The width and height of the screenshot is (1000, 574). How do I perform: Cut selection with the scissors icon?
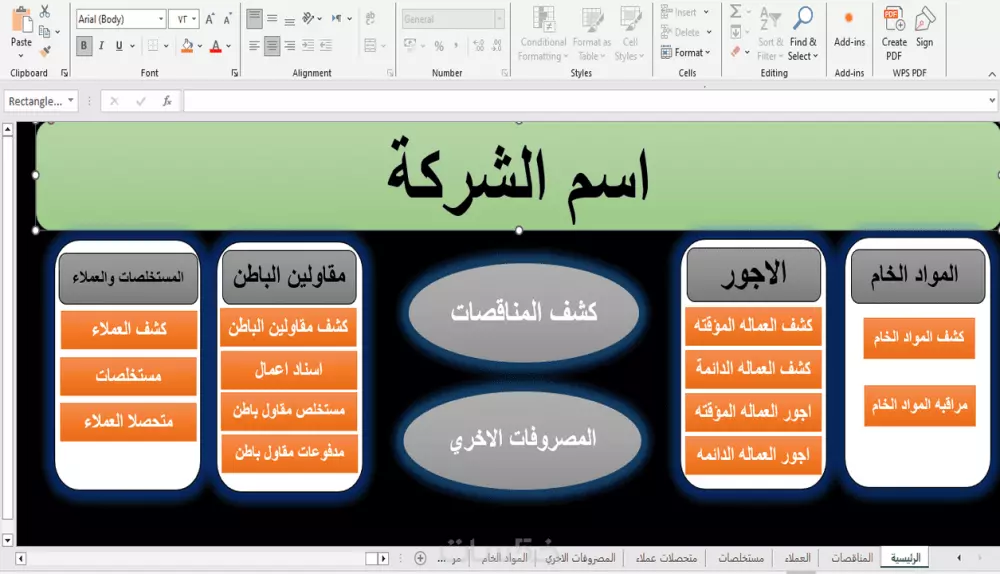(45, 11)
